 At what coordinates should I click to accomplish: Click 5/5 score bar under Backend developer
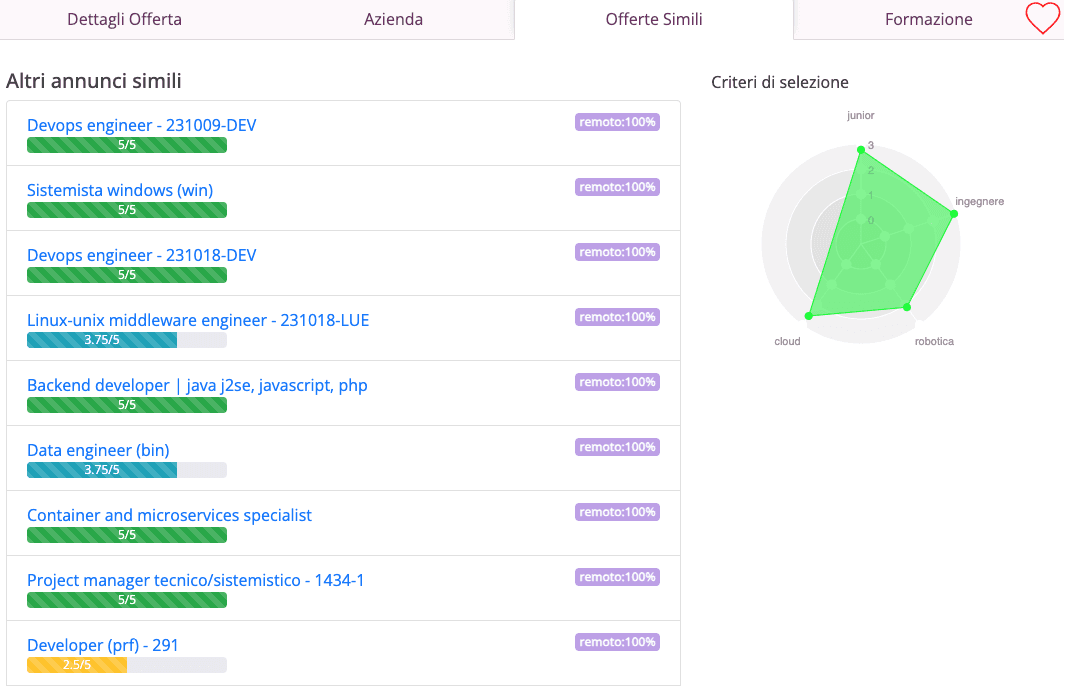pyautogui.click(x=126, y=405)
